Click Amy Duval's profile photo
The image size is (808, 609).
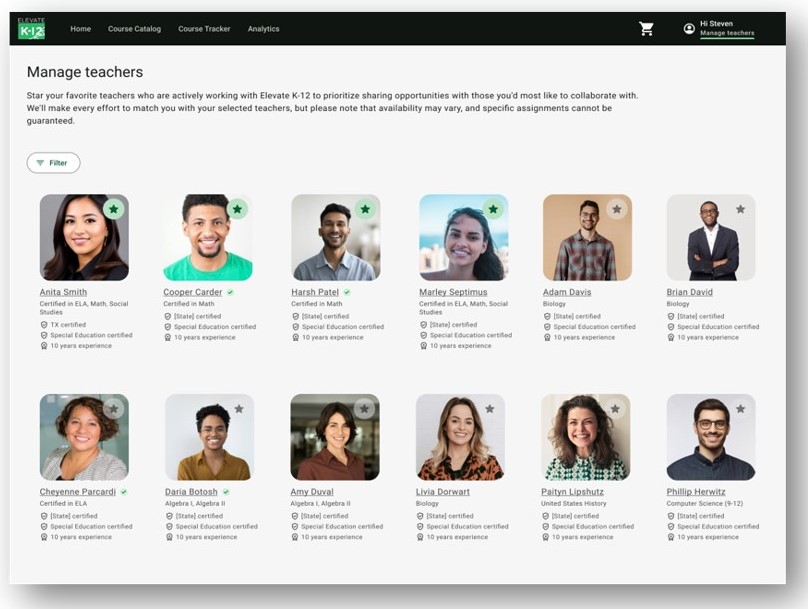tap(334, 437)
